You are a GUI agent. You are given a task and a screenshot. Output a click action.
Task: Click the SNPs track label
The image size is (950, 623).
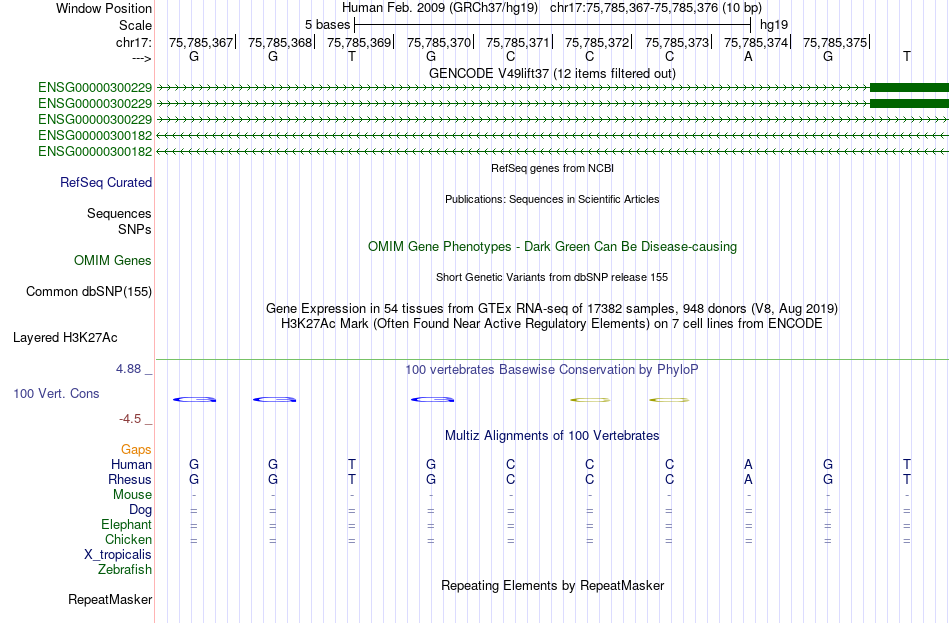point(135,229)
